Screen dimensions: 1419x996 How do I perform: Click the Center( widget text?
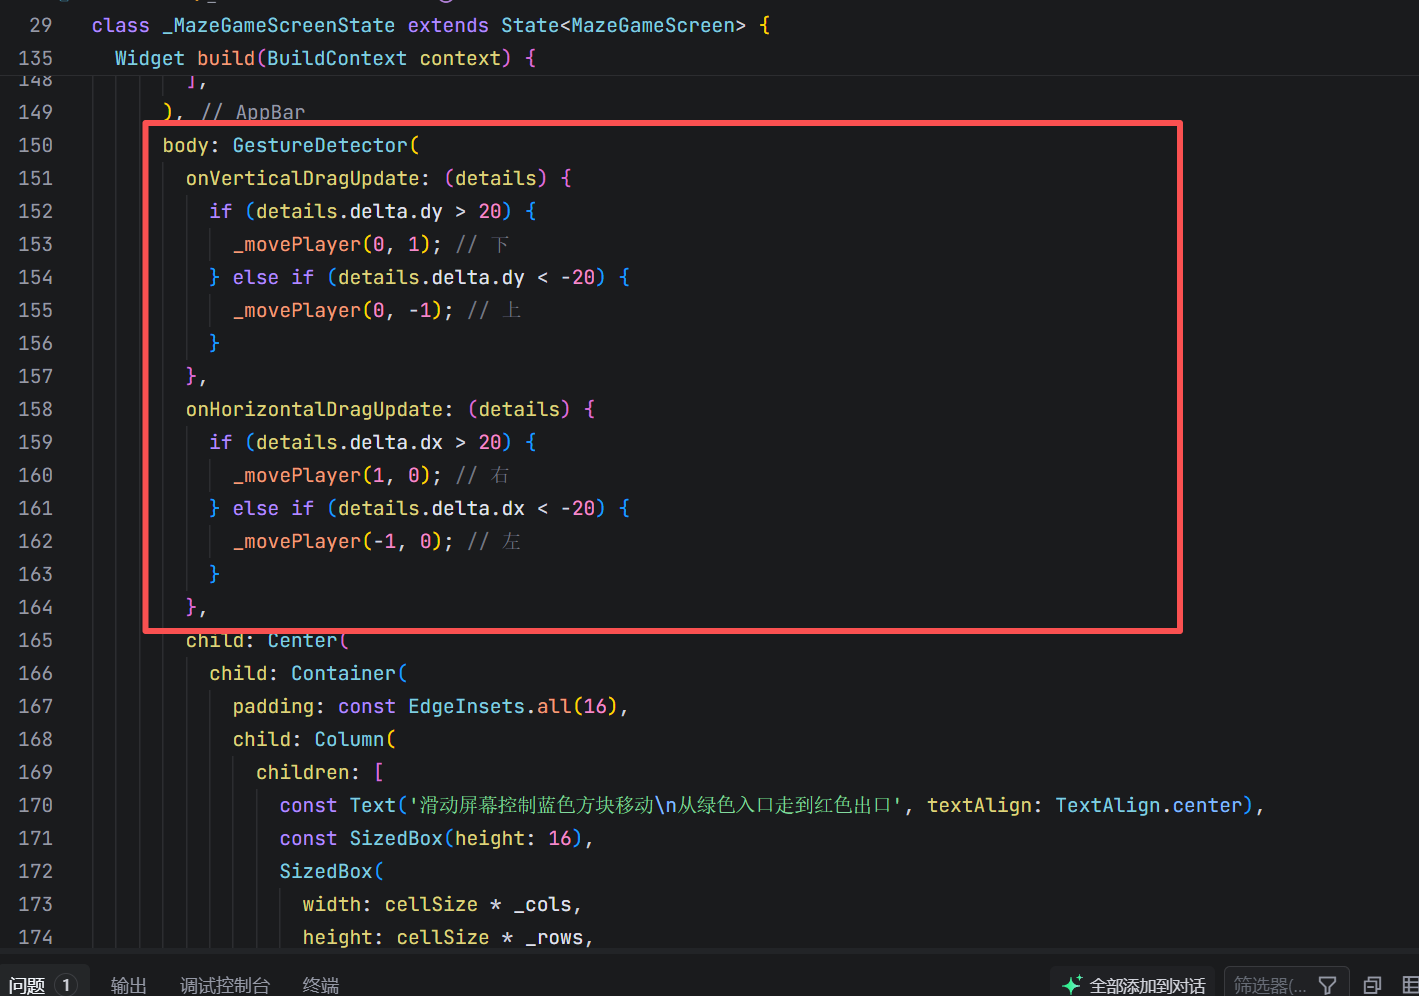(x=308, y=640)
